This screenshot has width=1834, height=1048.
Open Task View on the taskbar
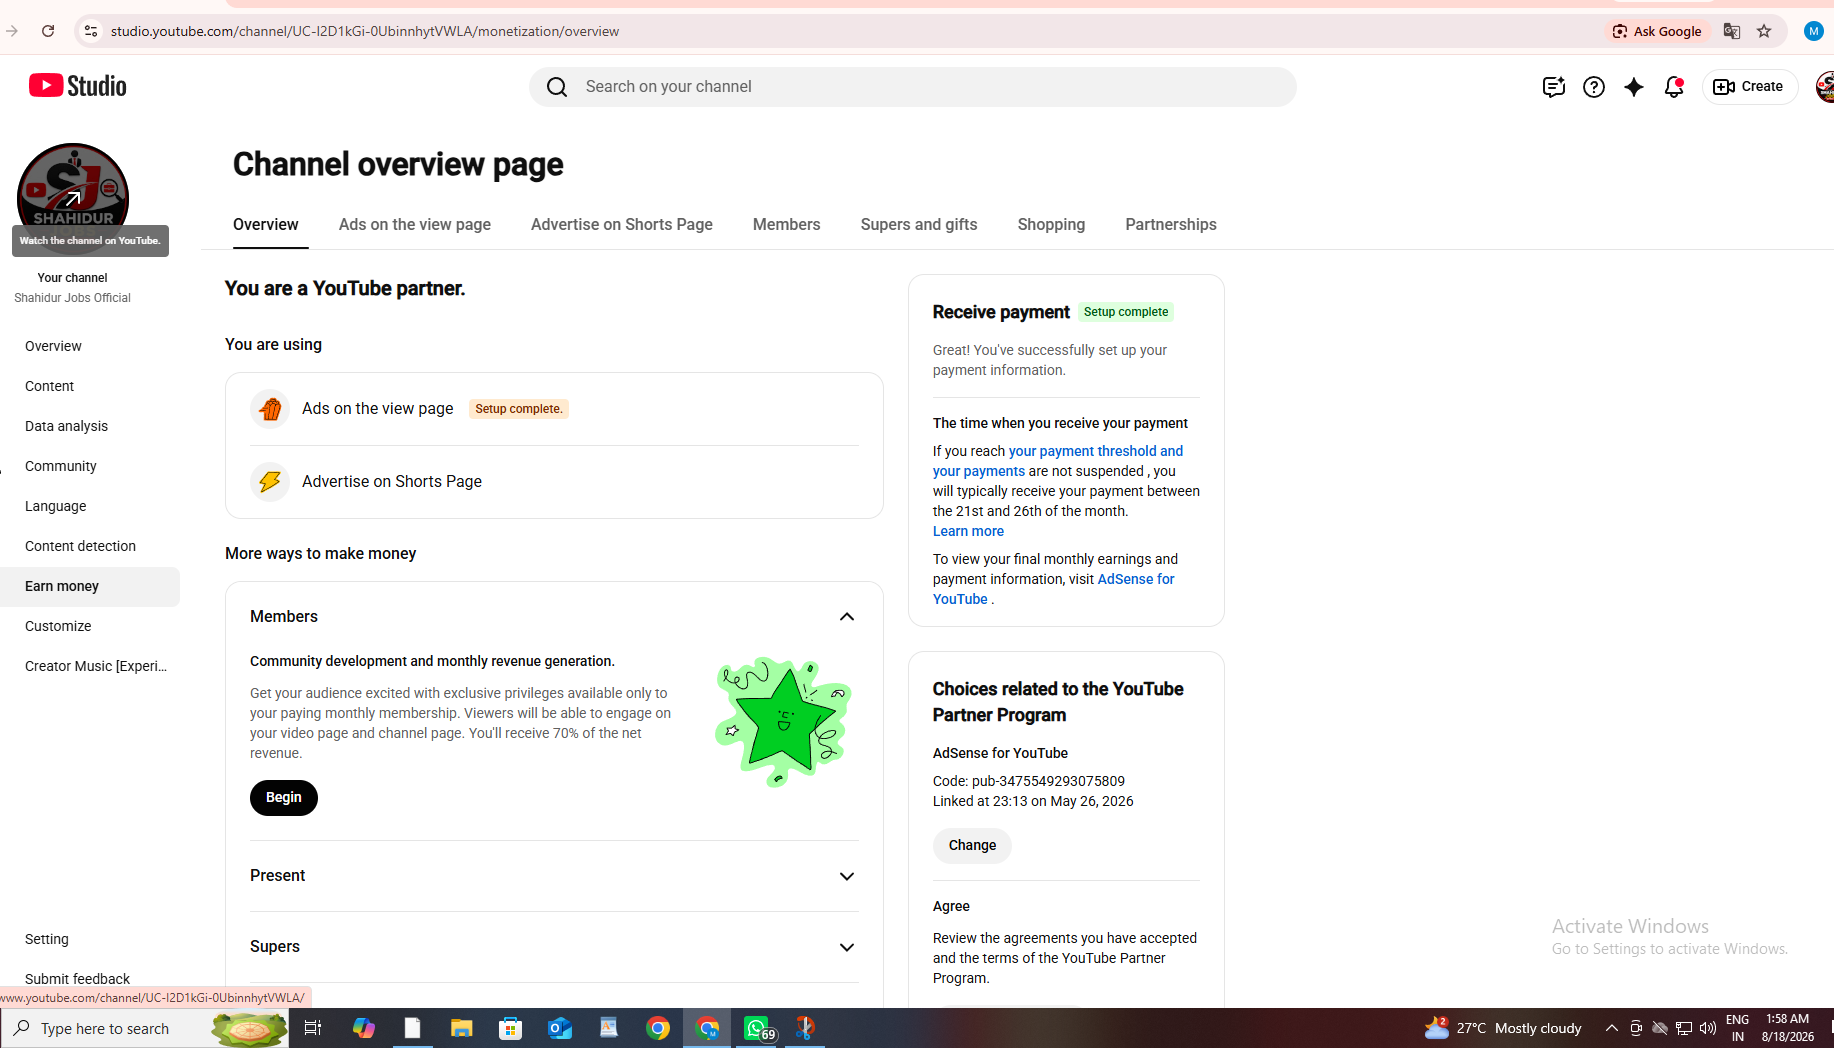point(313,1028)
